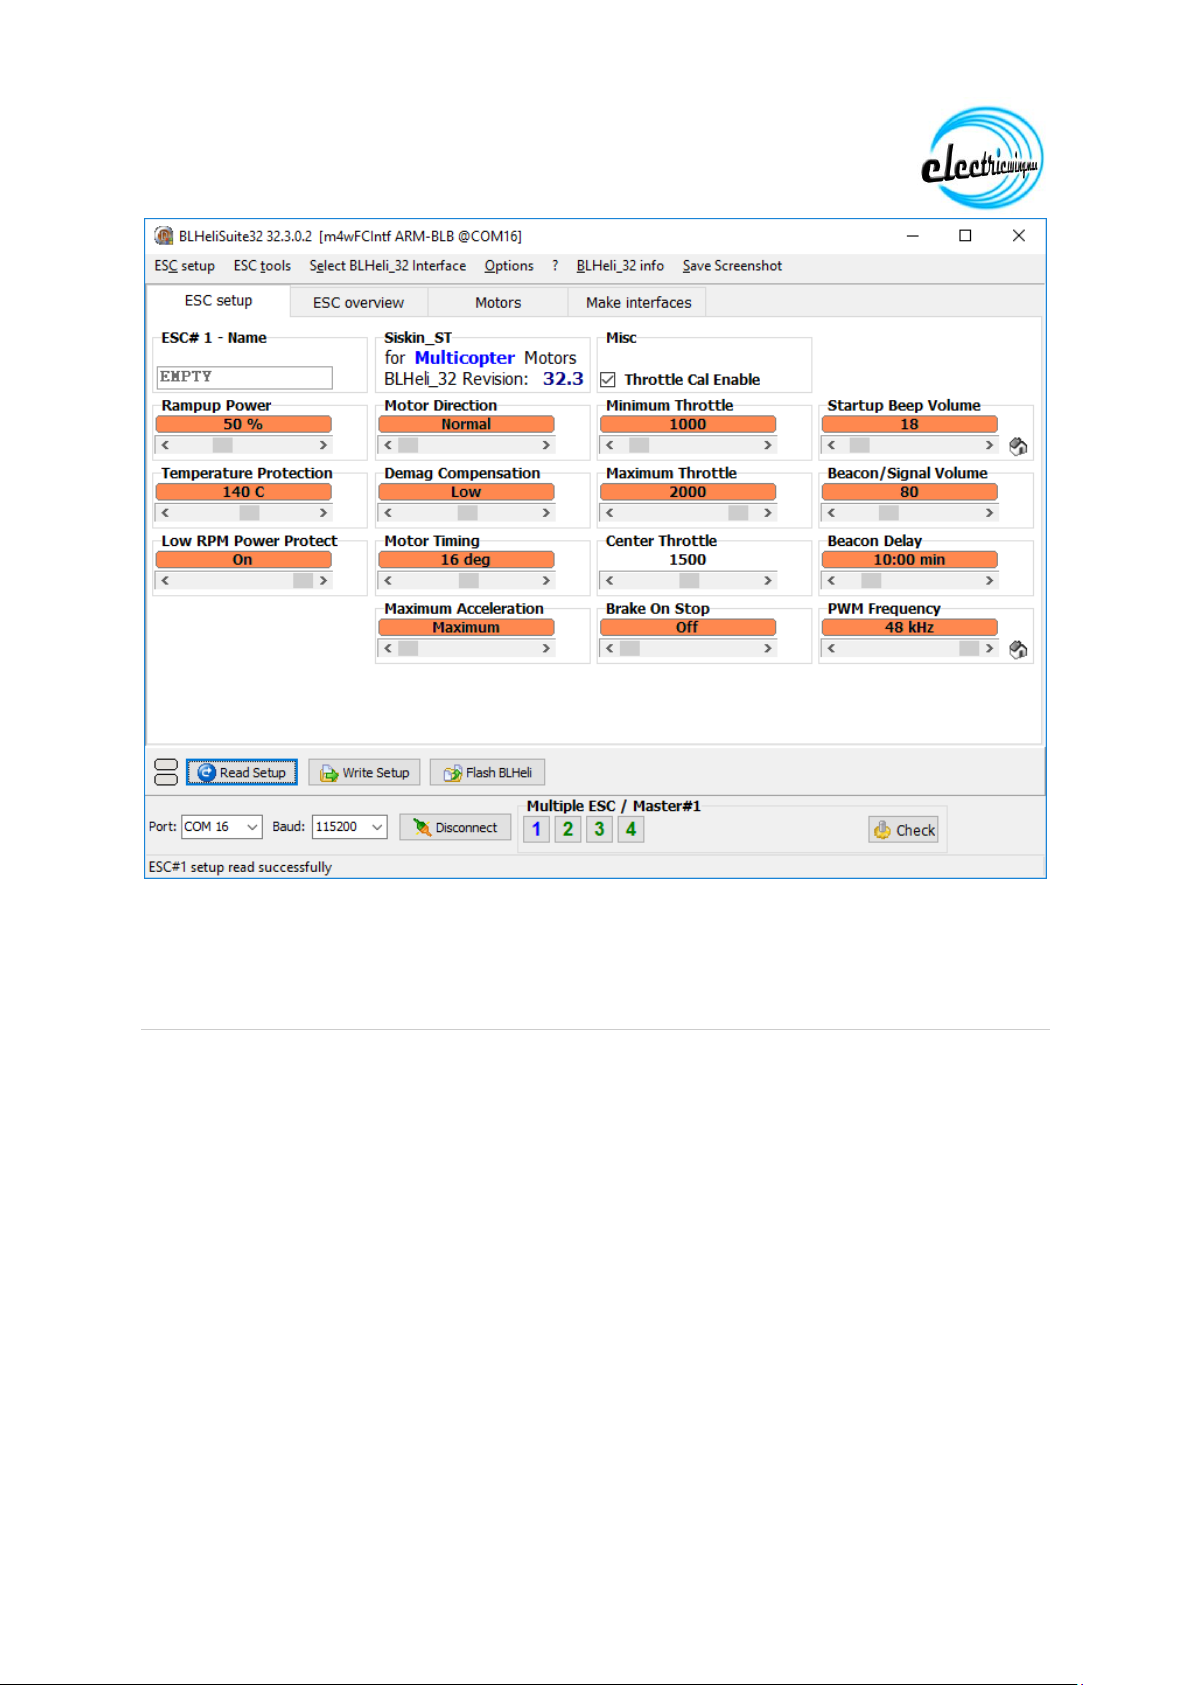Image resolution: width=1192 pixels, height=1685 pixels.
Task: Click left arrow of Maximum Throttle slider
Action: [610, 513]
